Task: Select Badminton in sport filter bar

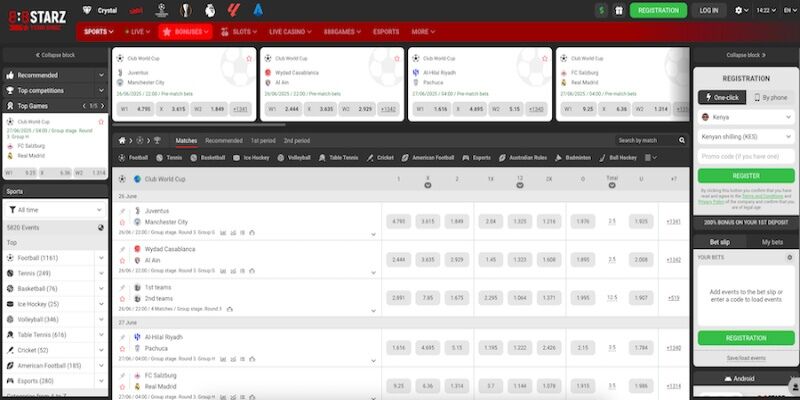Action: coord(573,158)
